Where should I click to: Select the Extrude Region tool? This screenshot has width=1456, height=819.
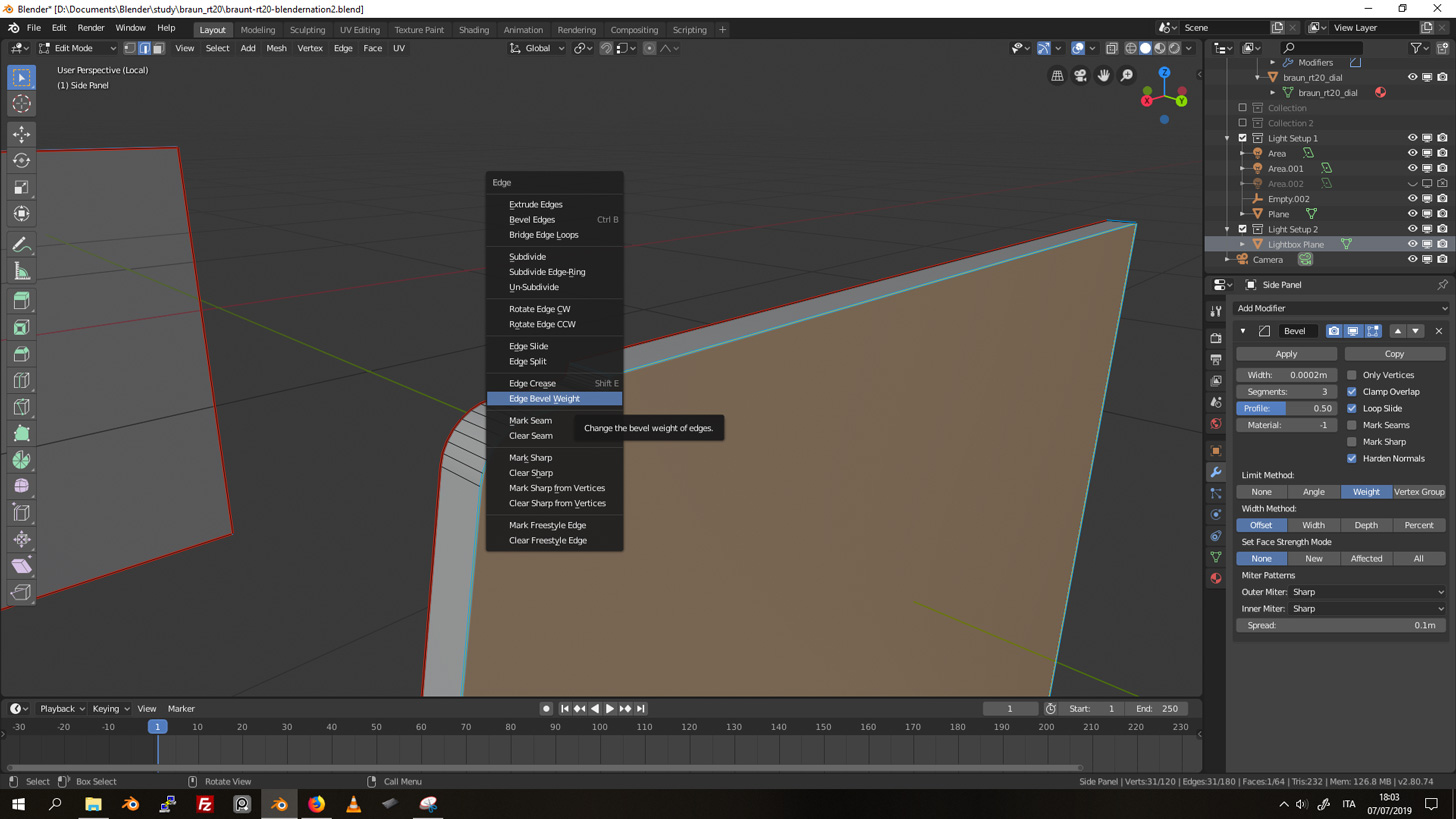click(21, 301)
